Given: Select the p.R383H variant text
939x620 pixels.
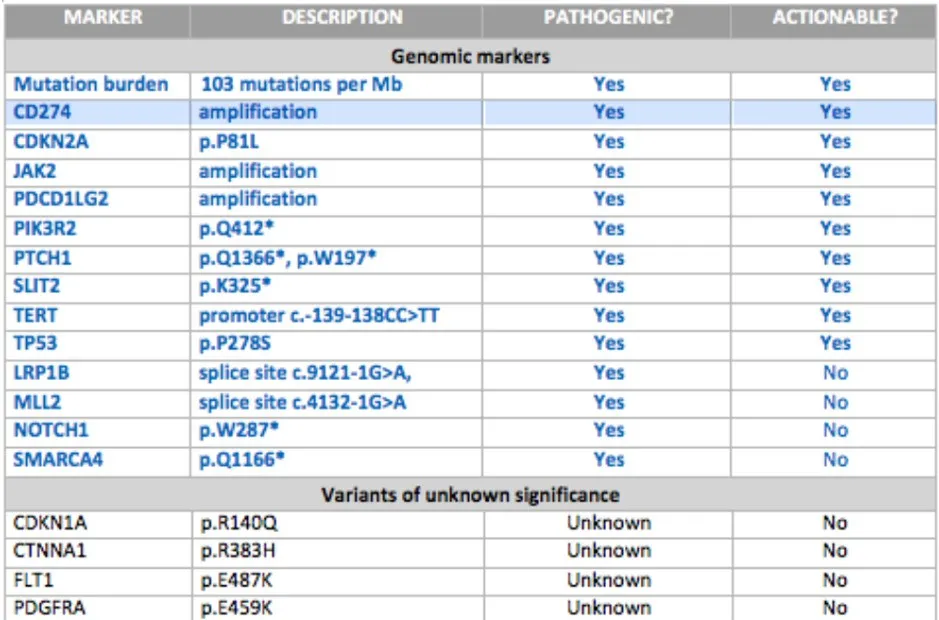Looking at the screenshot, I should pyautogui.click(x=238, y=551).
